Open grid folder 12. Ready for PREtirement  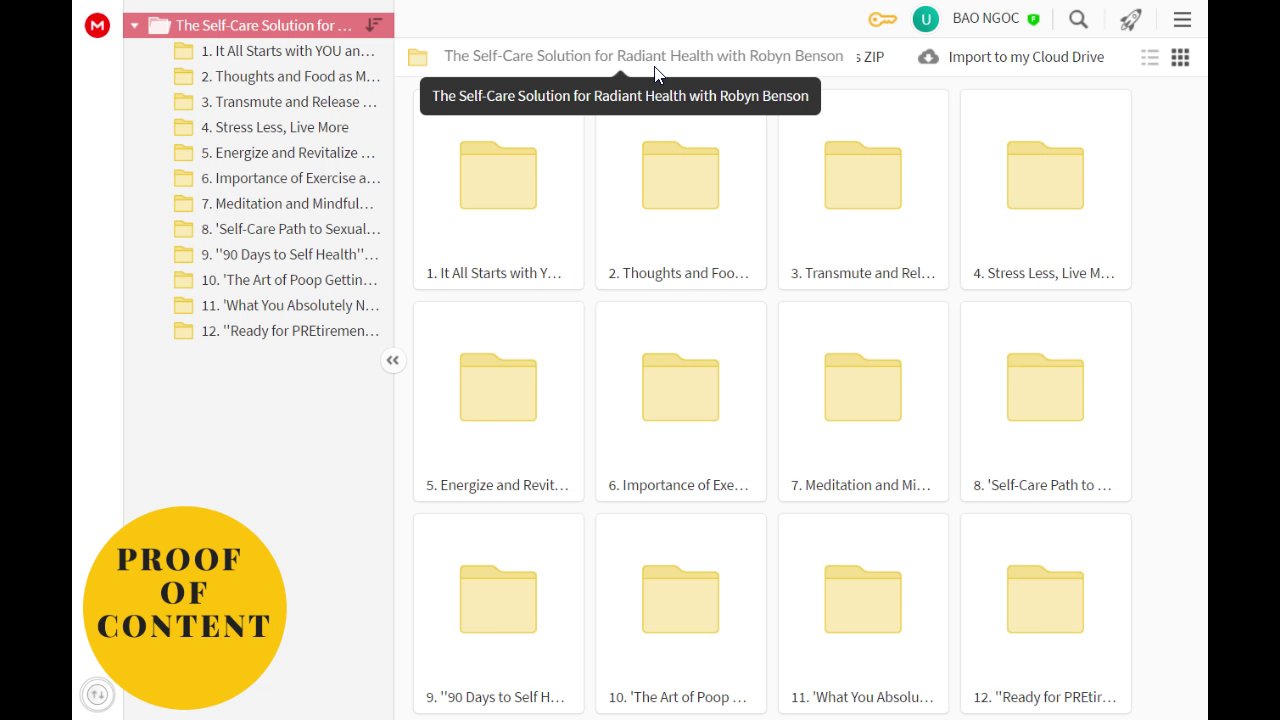(1046, 613)
